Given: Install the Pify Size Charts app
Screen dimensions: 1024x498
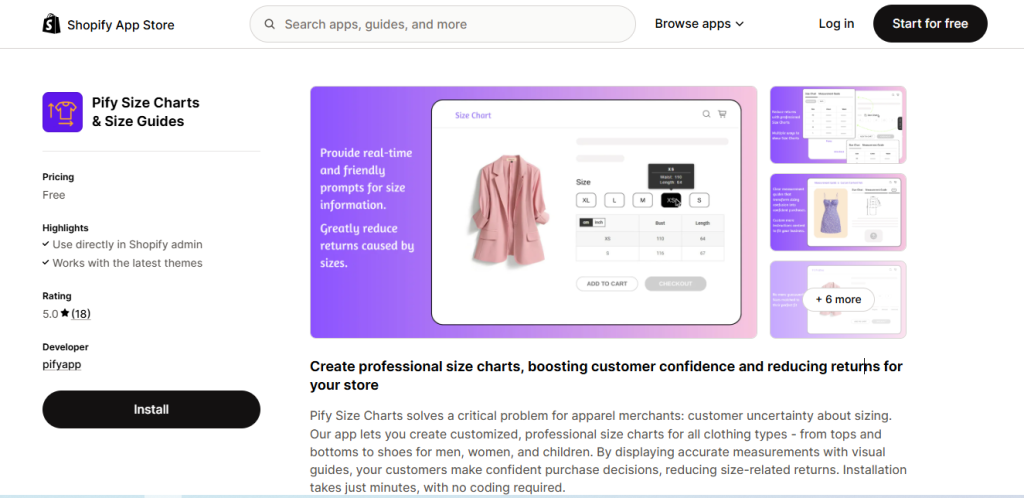Looking at the screenshot, I should click(152, 409).
